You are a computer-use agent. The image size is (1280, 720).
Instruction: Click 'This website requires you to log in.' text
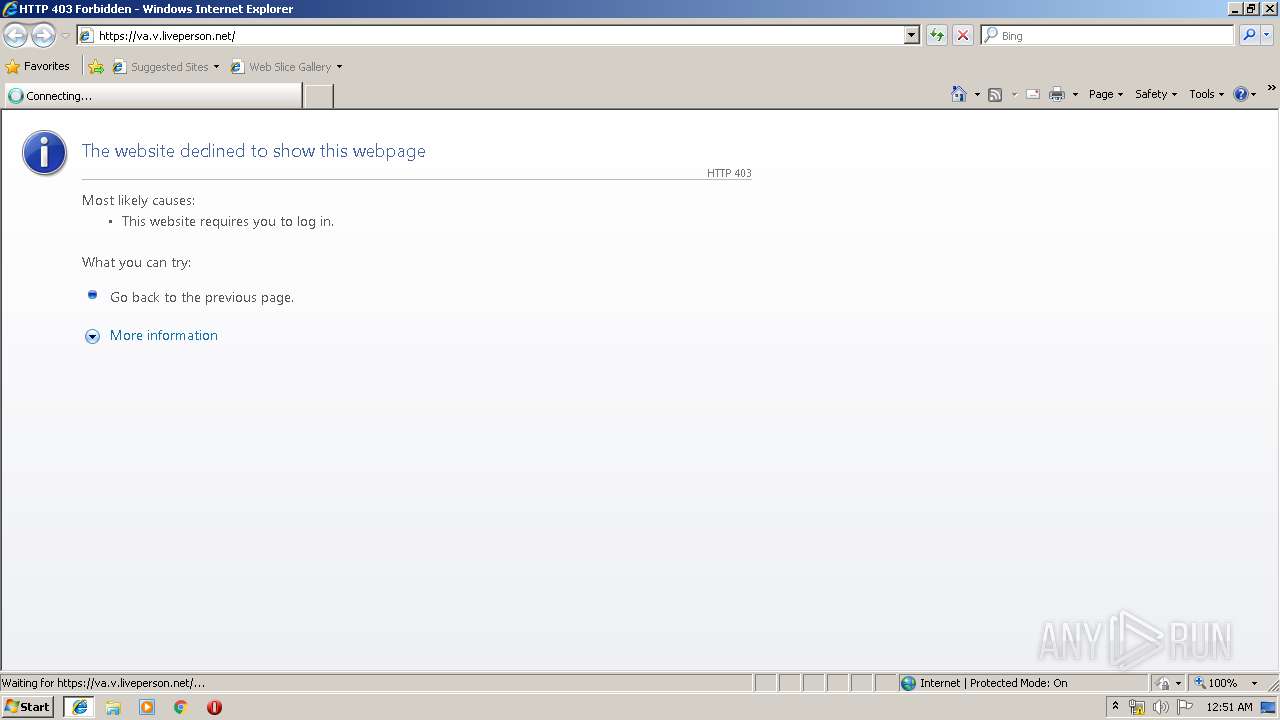228,221
